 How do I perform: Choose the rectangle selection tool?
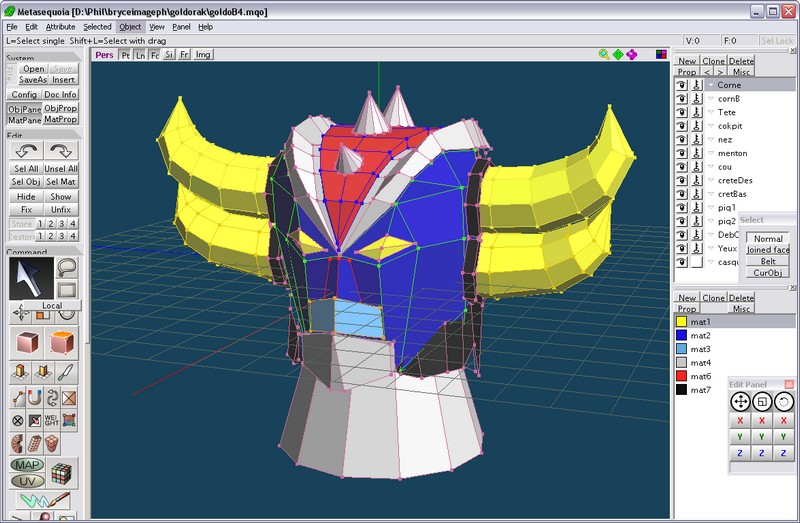67,289
